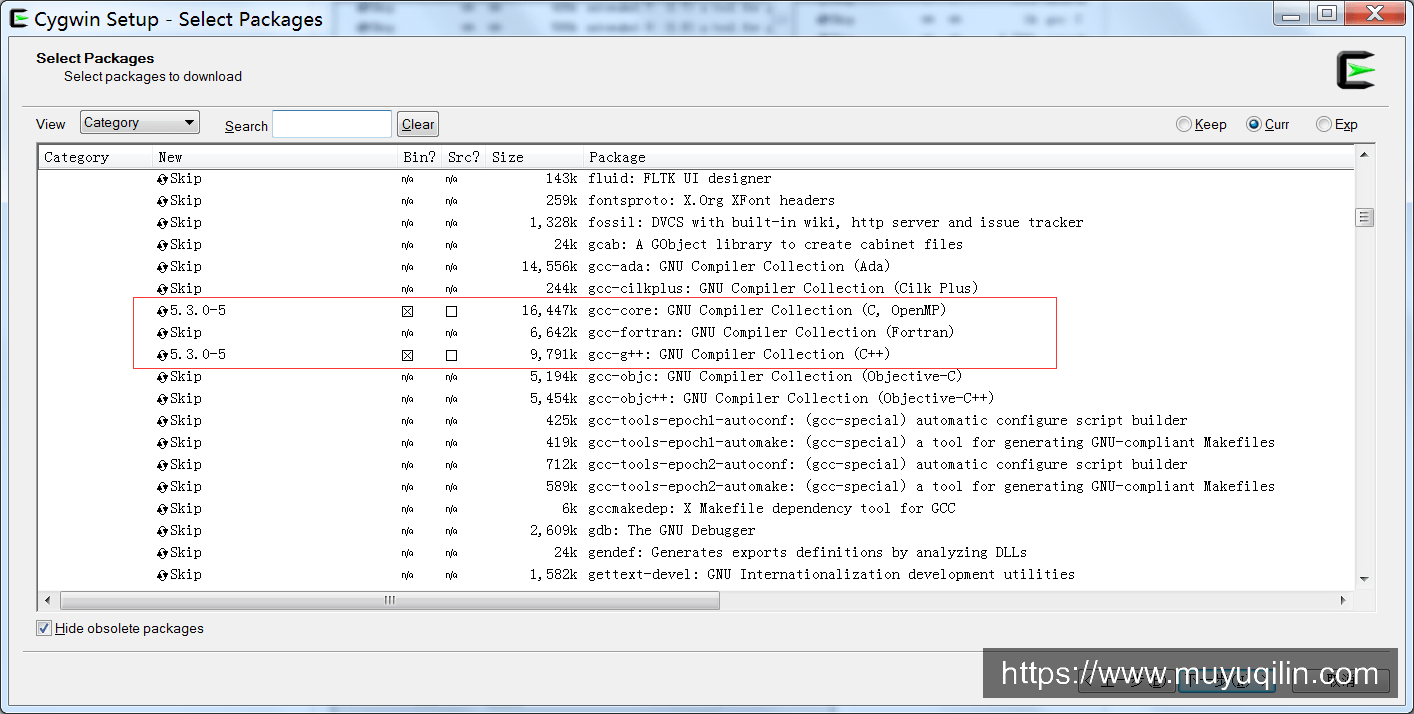Click 'fontsproto: X.Org XFont headers' text
This screenshot has height=714, width=1414.
(712, 201)
